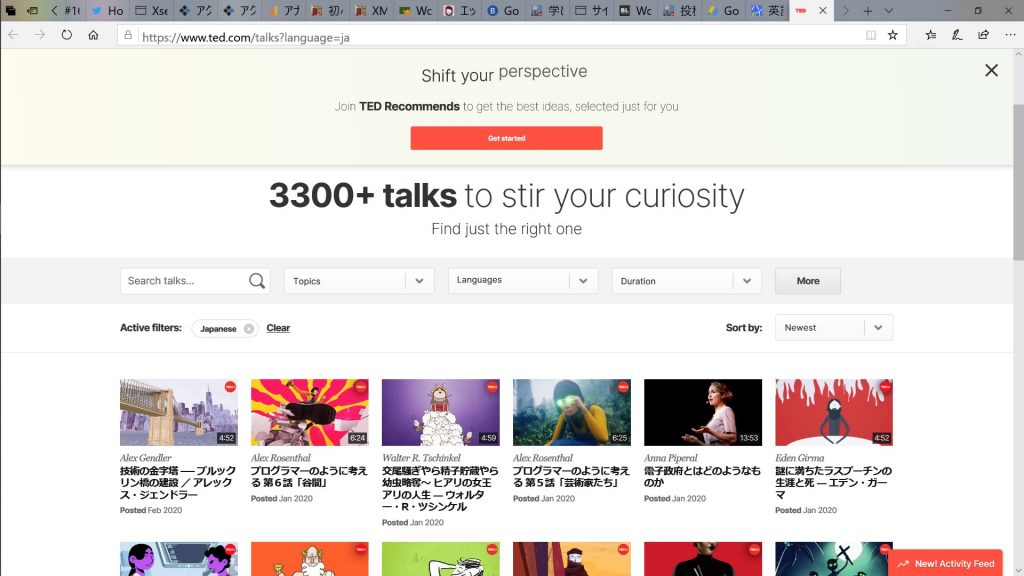Switch to the "英" tab
Screen dimensions: 1024x576
pos(768,10)
